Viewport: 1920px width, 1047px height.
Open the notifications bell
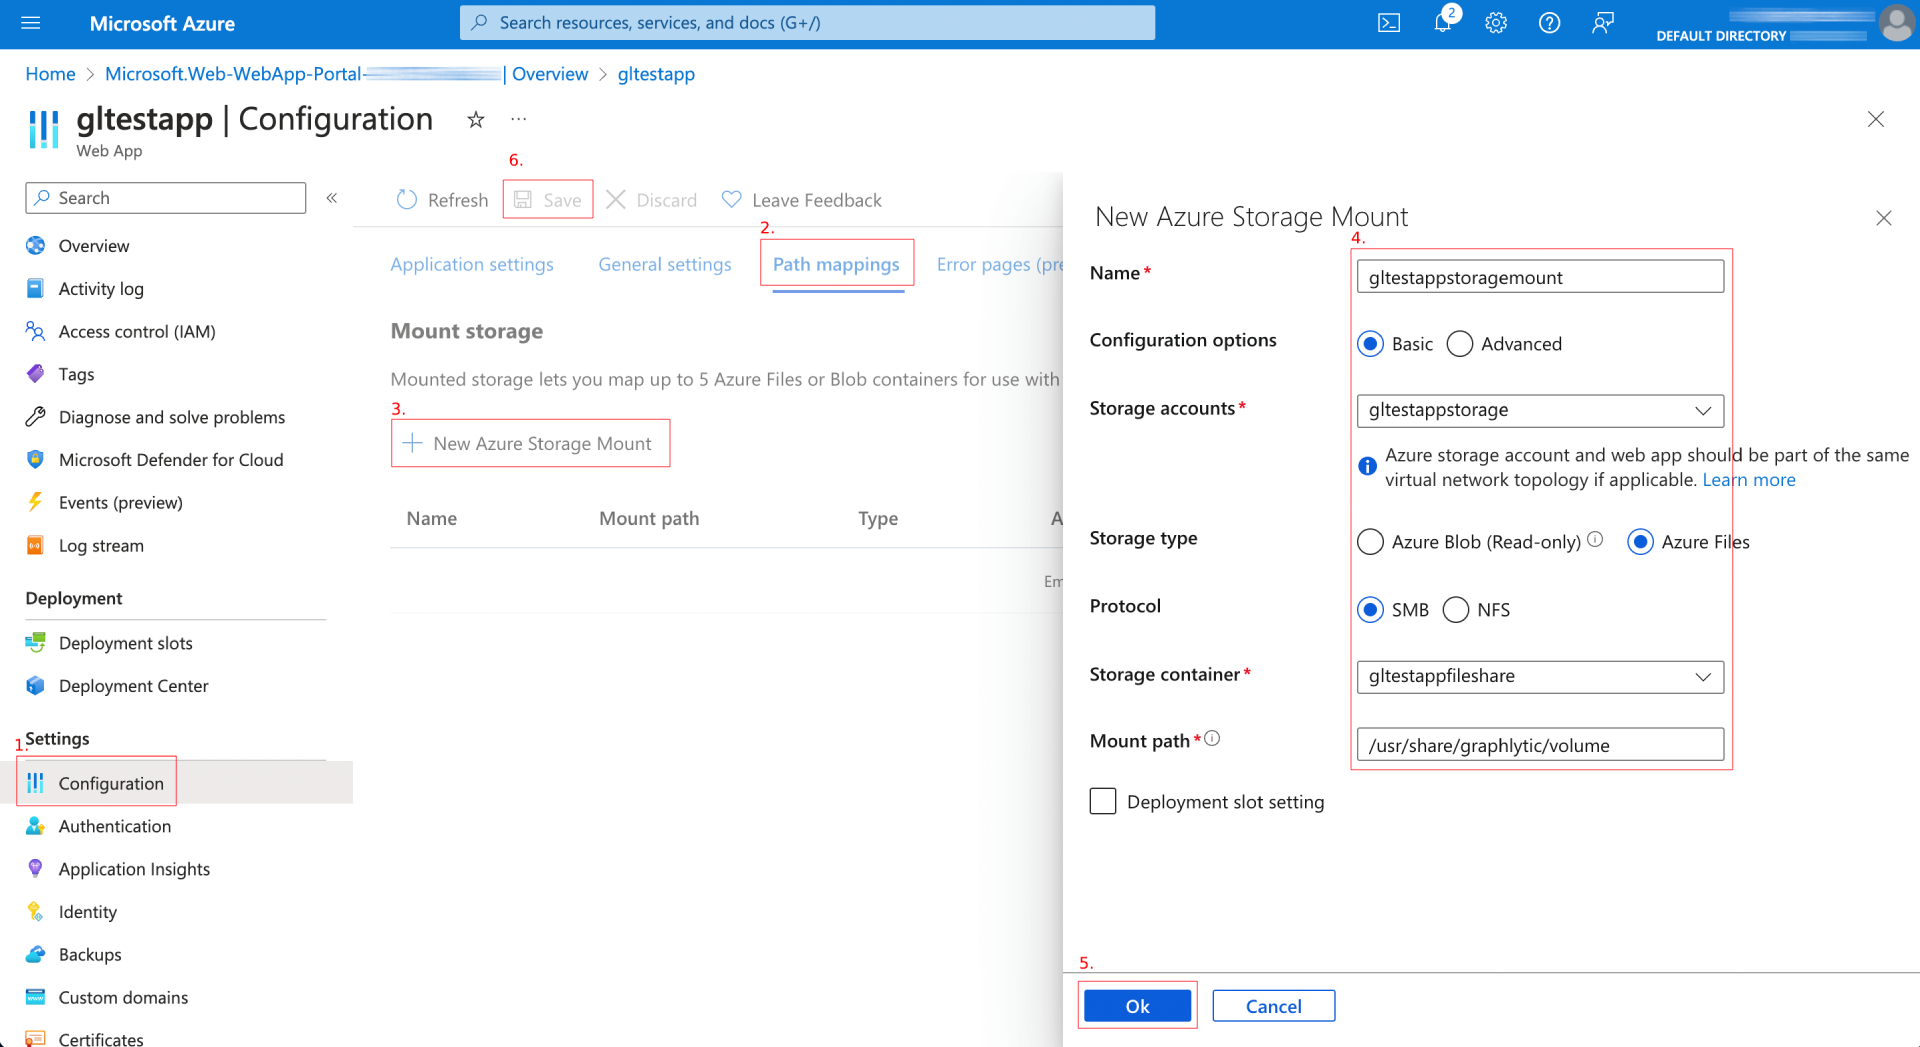pos(1442,23)
